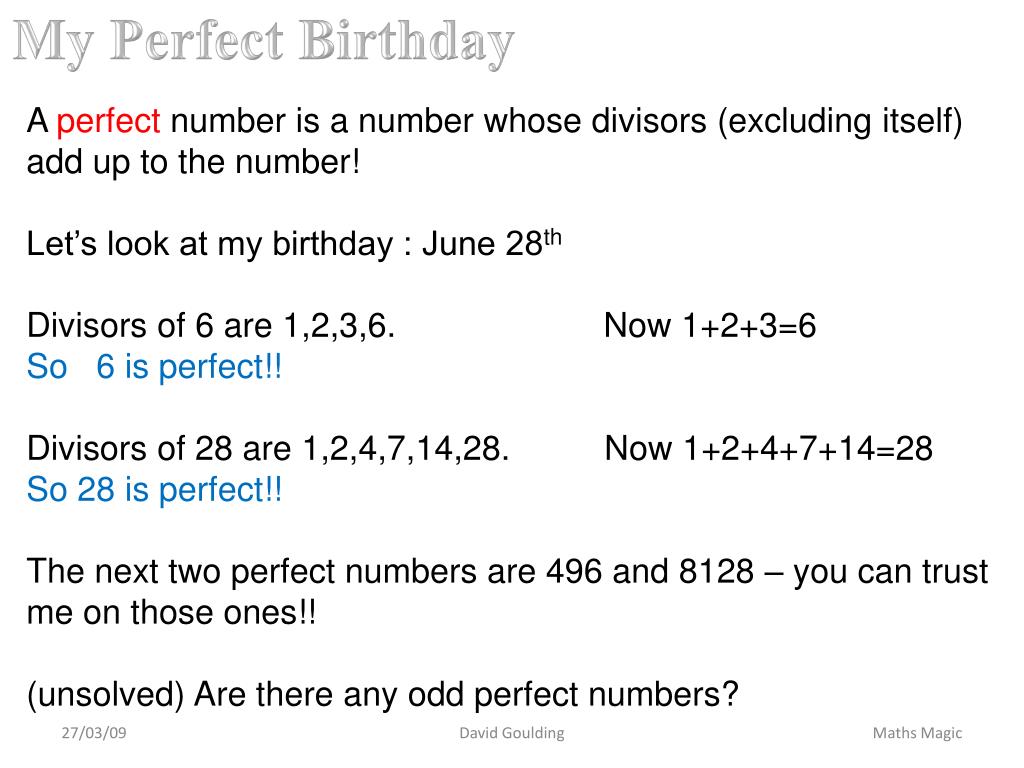The image size is (1024, 768).
Task: Click the word (unsolved) in the last line
Action: 106,694
